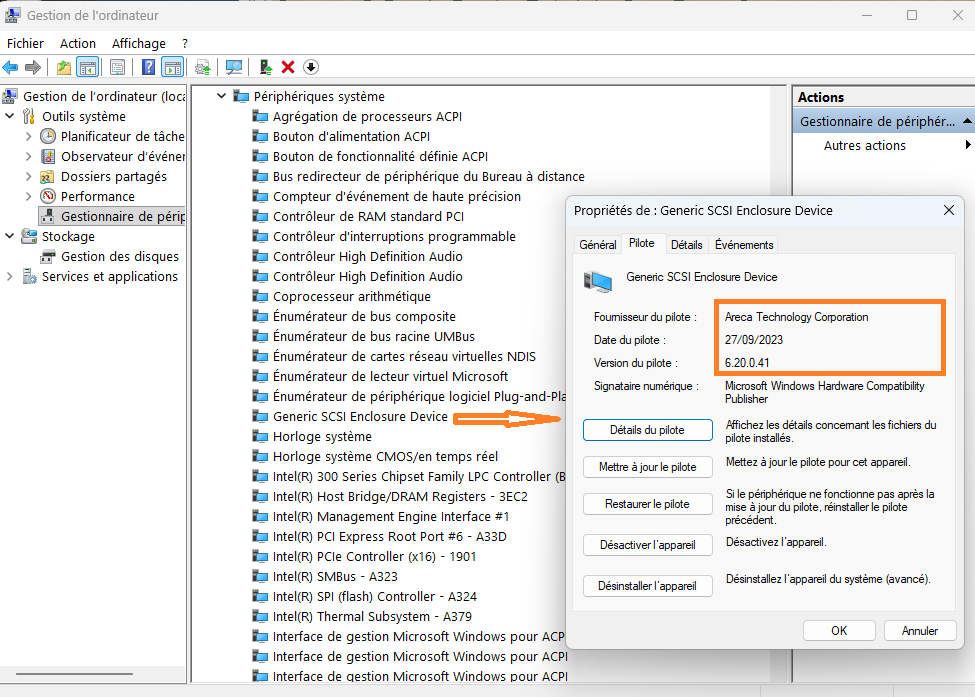
Task: Select Intel(R) SMBus - A323 device
Action: pyautogui.click(x=335, y=576)
